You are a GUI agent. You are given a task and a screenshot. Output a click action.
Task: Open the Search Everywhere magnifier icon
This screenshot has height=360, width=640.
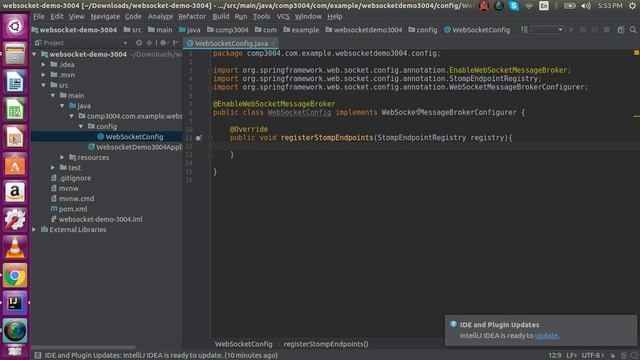click(633, 30)
